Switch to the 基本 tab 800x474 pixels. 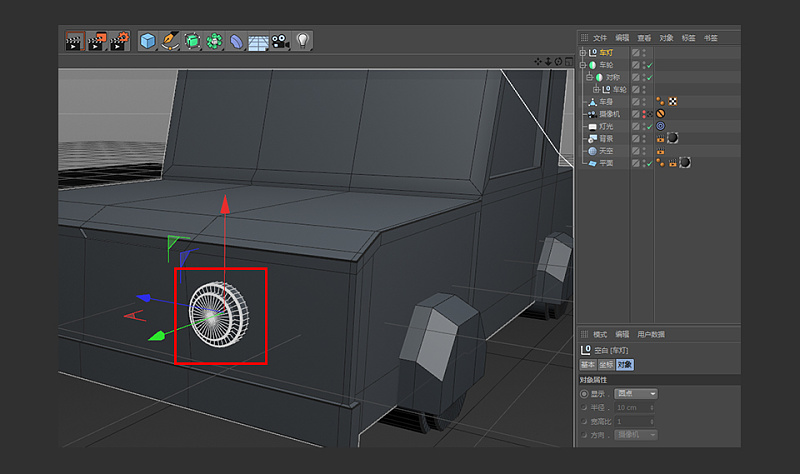(x=588, y=365)
